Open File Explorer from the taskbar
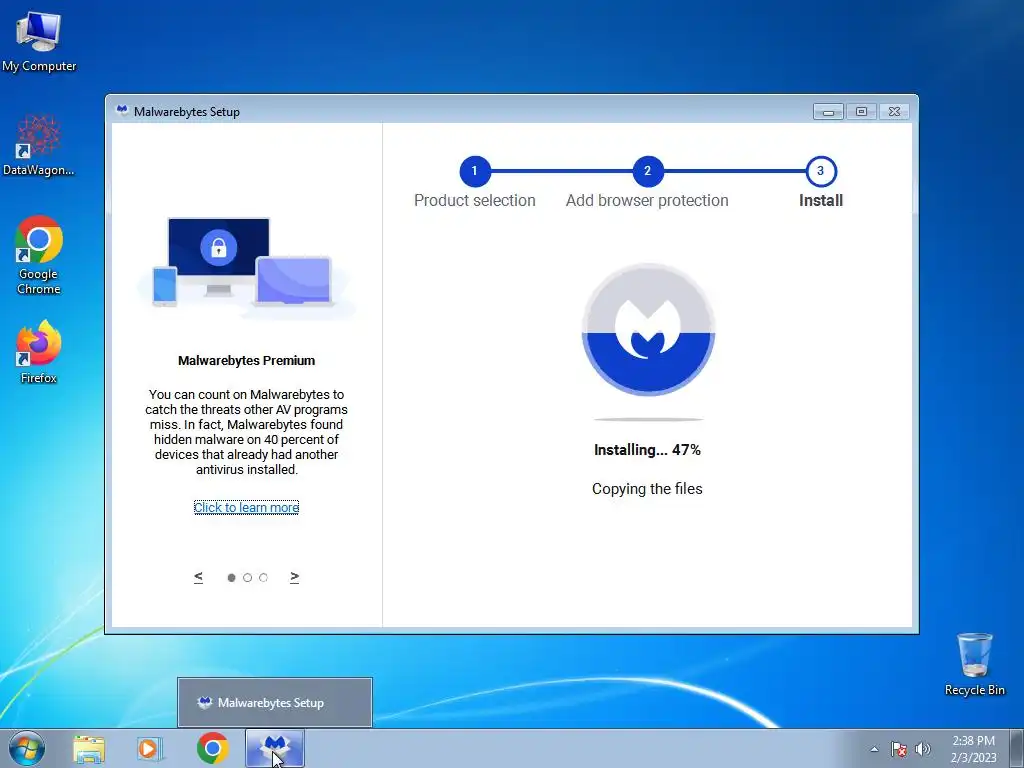 (x=89, y=749)
